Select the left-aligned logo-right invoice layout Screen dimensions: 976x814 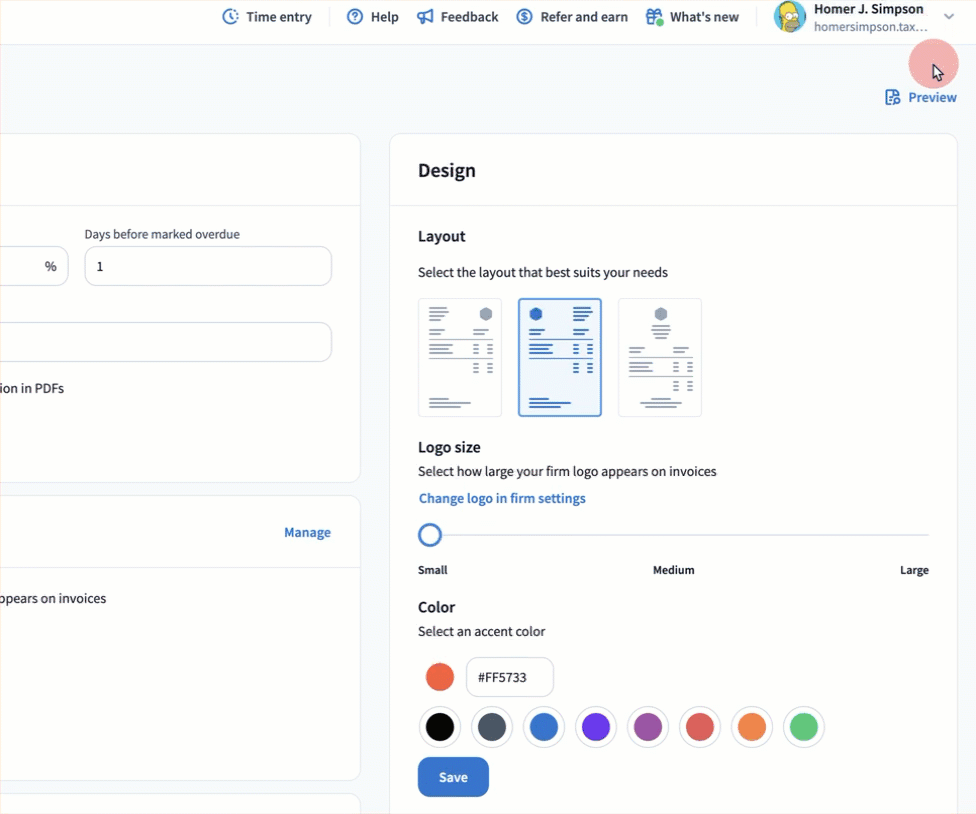(460, 357)
